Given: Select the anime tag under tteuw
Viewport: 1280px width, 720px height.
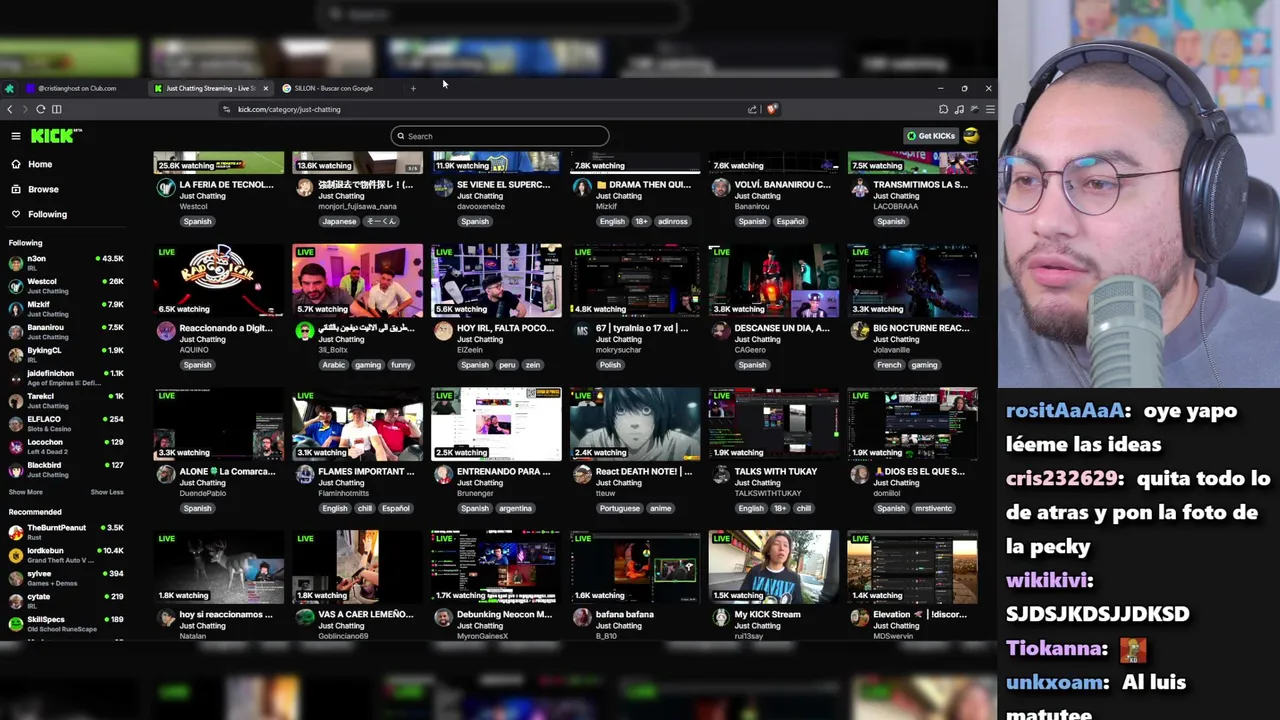Looking at the screenshot, I should (x=660, y=508).
